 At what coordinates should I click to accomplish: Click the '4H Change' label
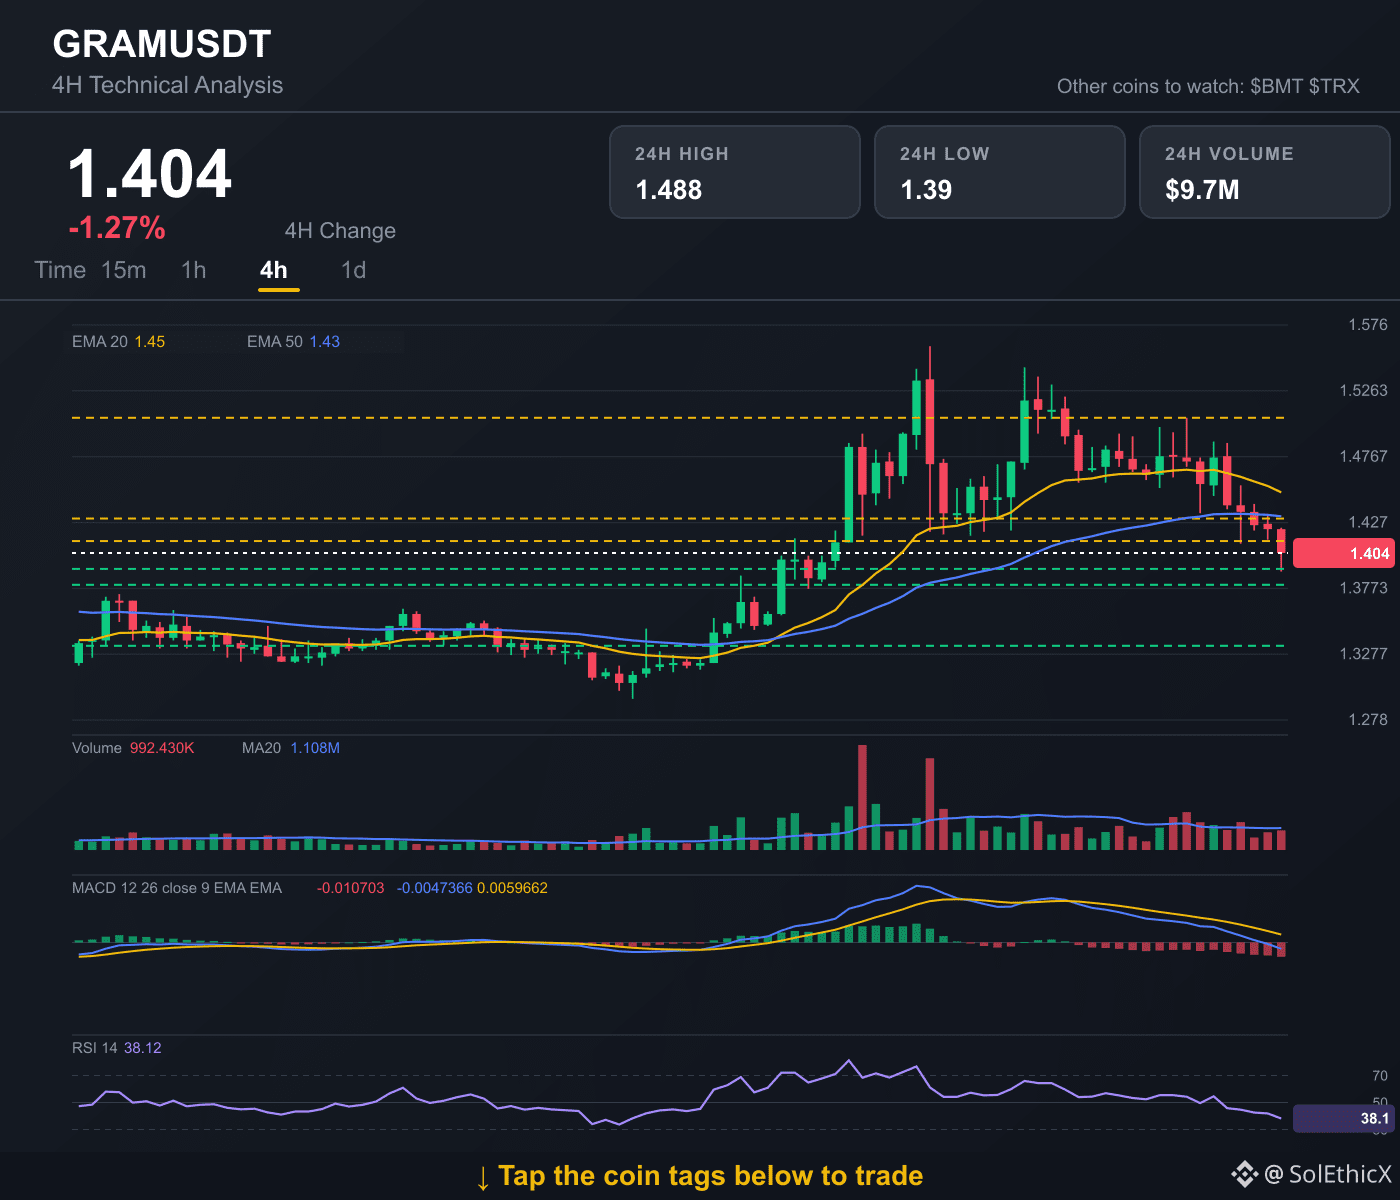click(x=340, y=231)
